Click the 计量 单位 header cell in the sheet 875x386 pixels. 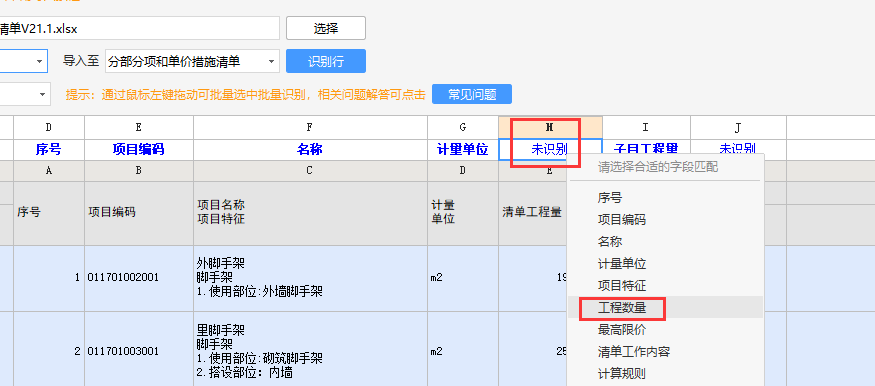point(463,213)
